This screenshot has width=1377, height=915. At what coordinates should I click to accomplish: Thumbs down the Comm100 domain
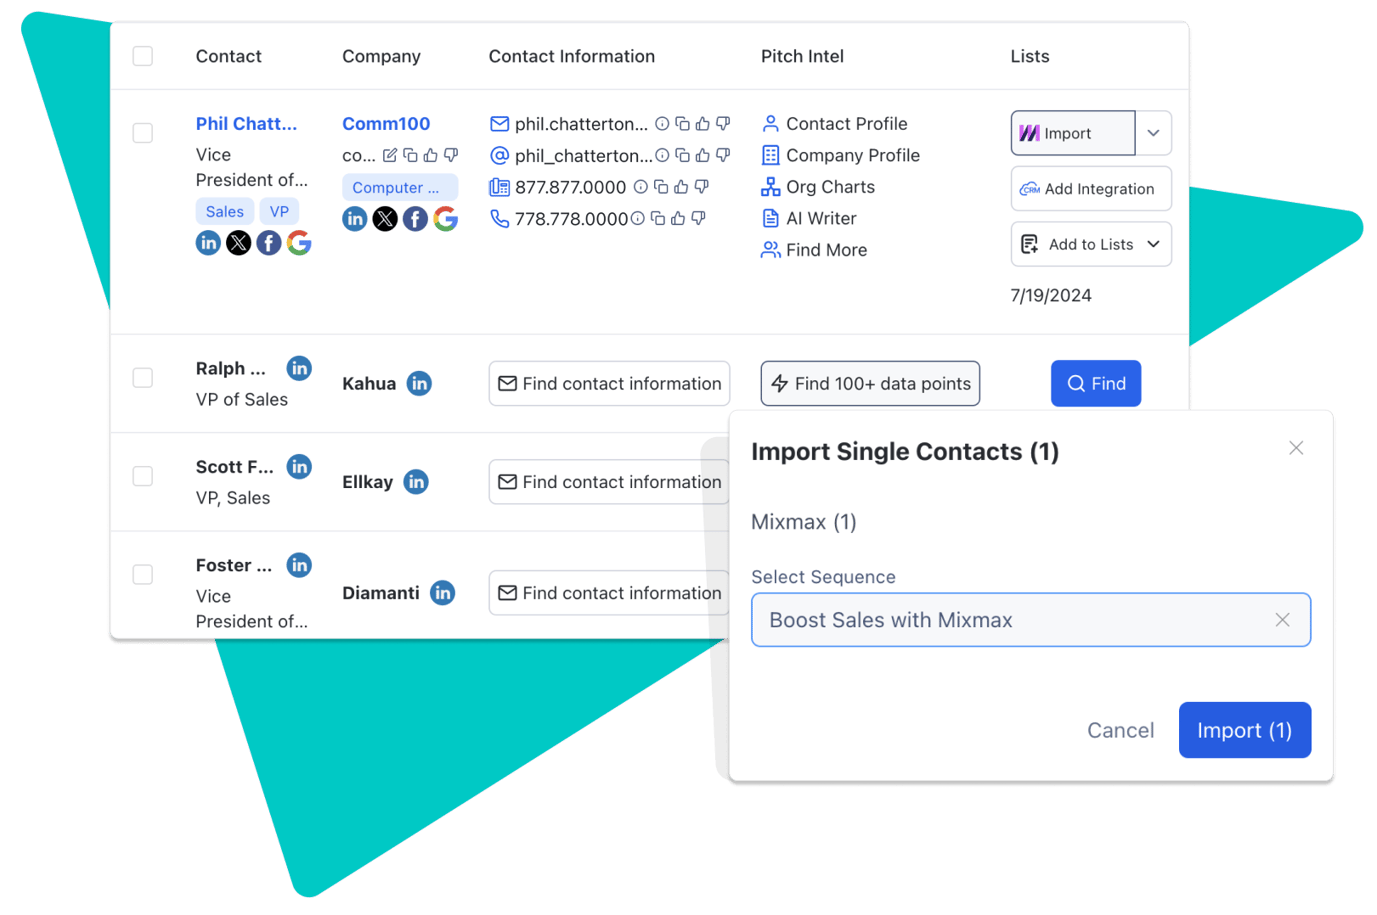pyautogui.click(x=451, y=155)
